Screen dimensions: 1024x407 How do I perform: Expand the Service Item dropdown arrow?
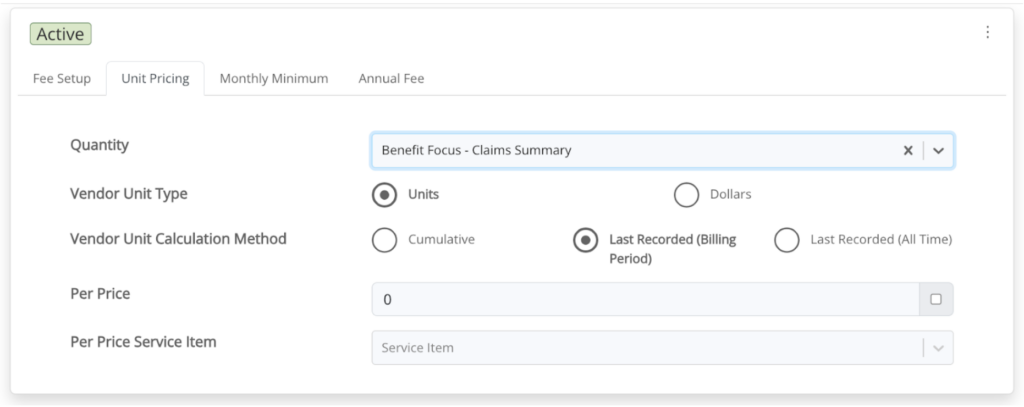(938, 348)
